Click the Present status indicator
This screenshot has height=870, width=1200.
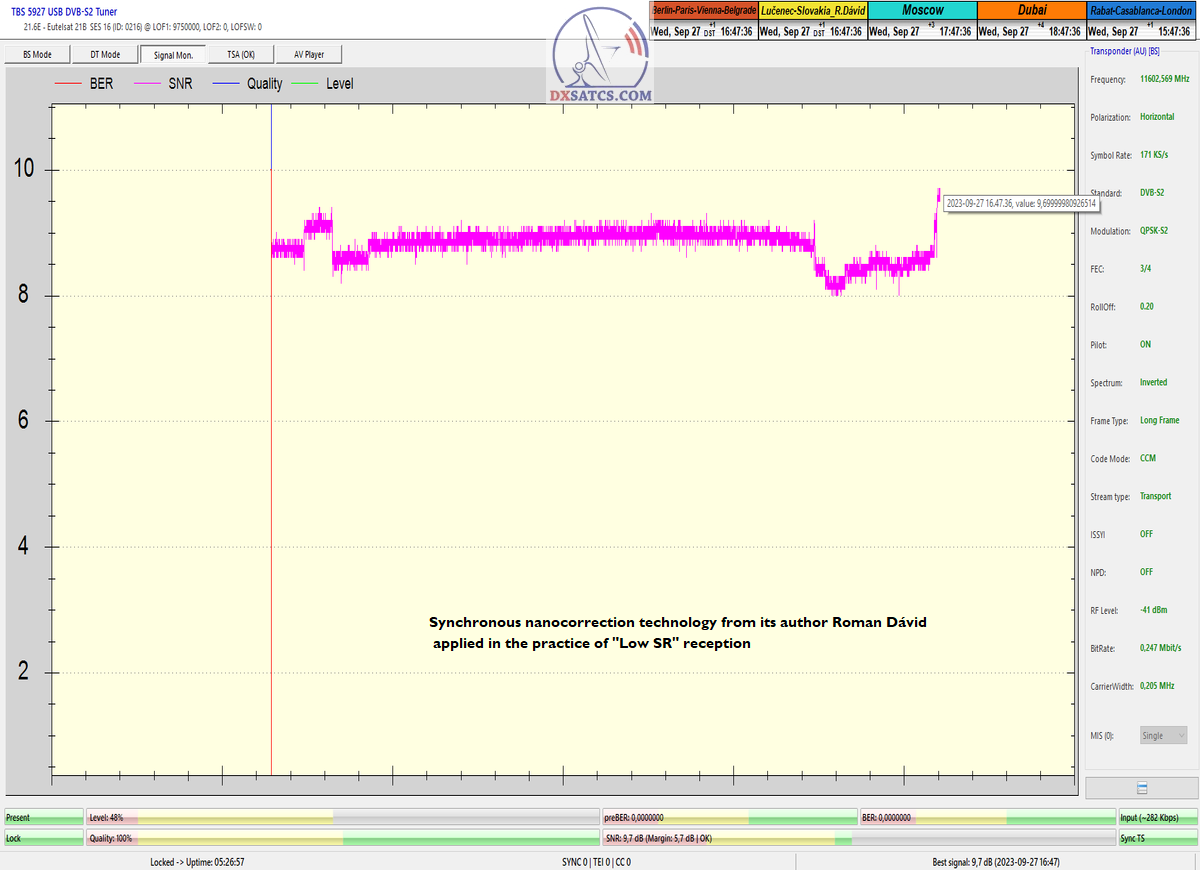pos(44,817)
